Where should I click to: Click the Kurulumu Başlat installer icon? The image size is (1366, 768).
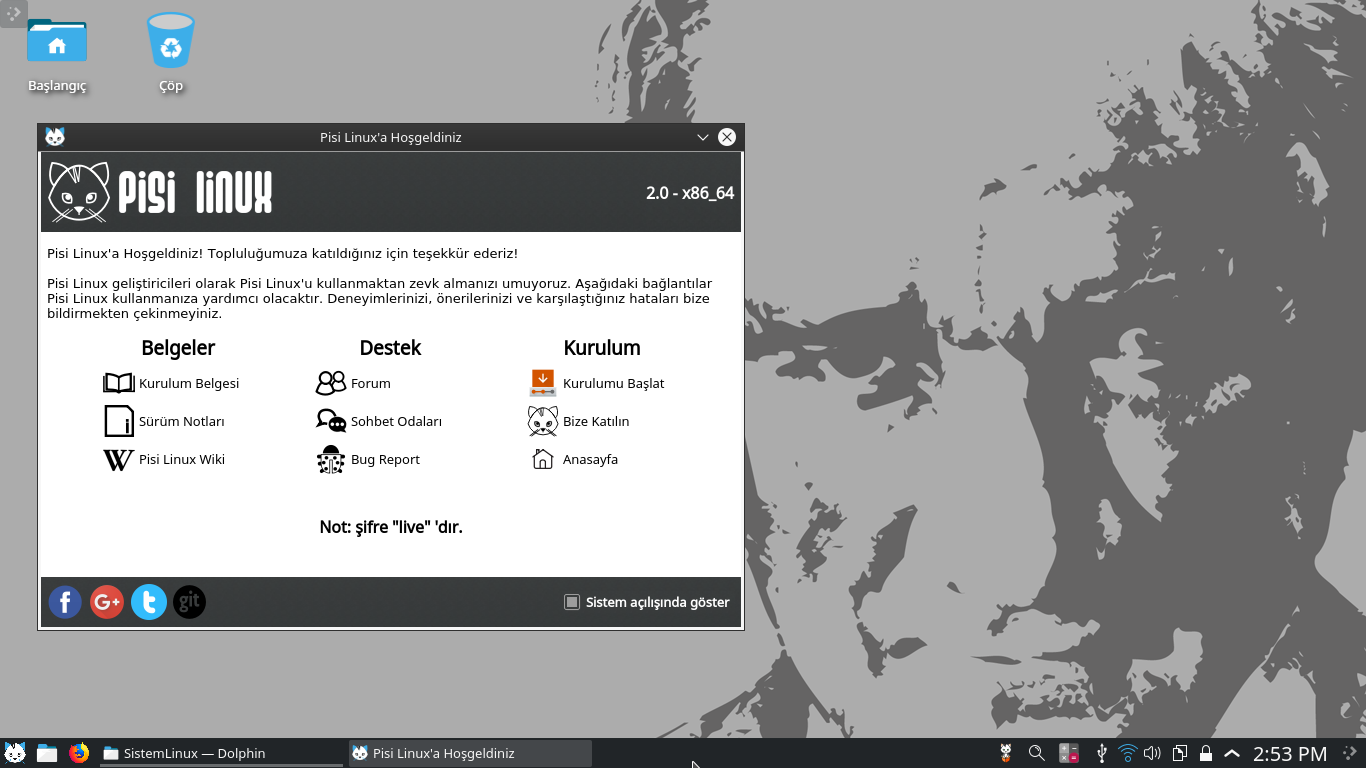pyautogui.click(x=543, y=383)
